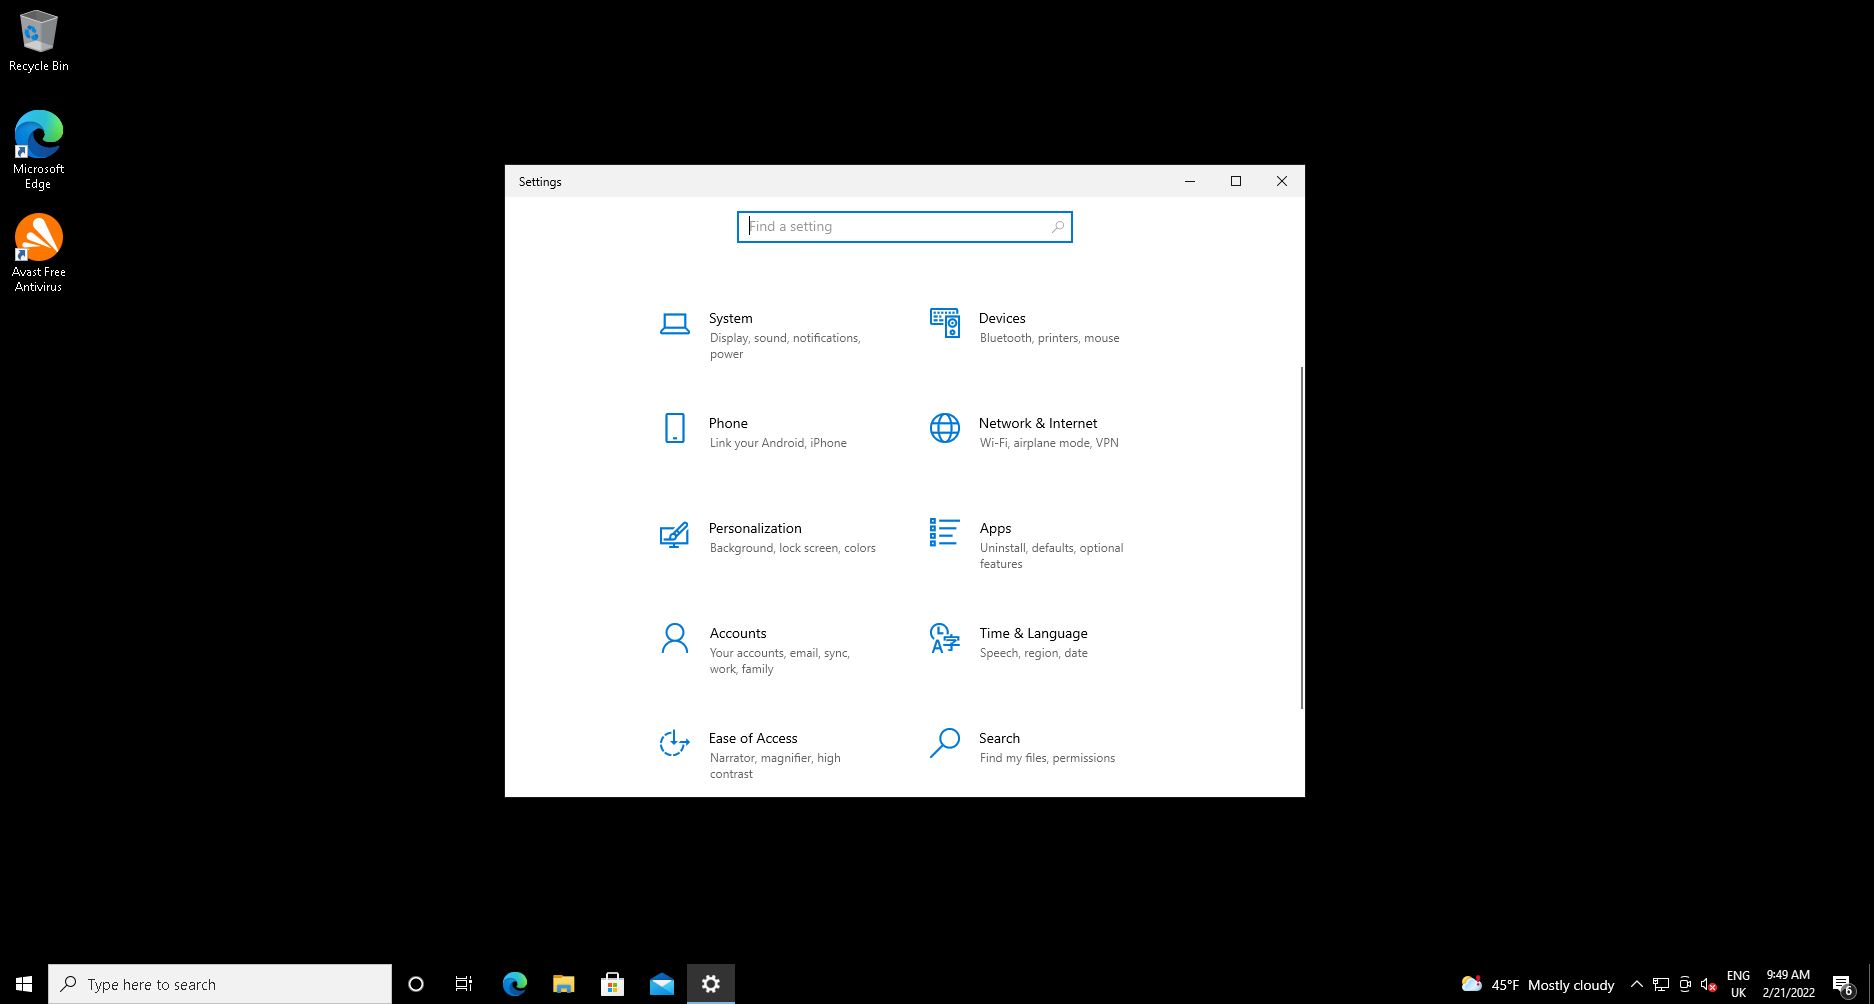The width and height of the screenshot is (1874, 1004).
Task: Click the Settings window scrollbar
Action: pos(1301,538)
